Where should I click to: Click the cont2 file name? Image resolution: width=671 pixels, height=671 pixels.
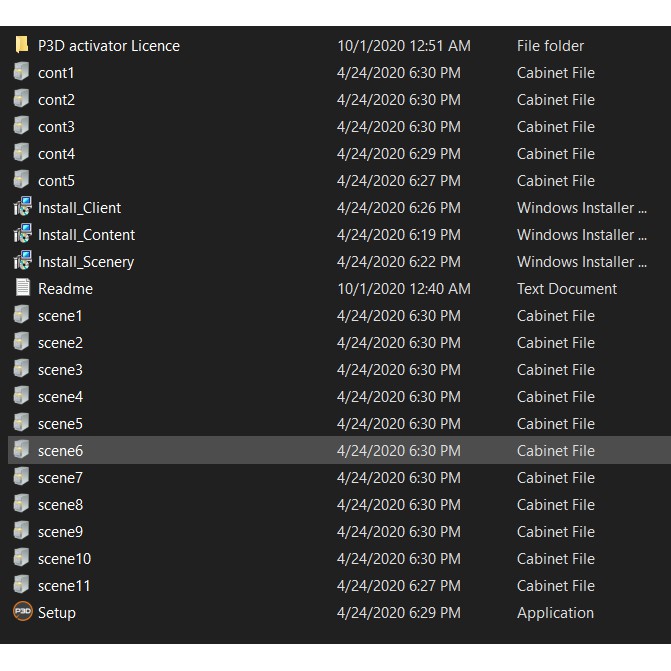click(x=56, y=100)
